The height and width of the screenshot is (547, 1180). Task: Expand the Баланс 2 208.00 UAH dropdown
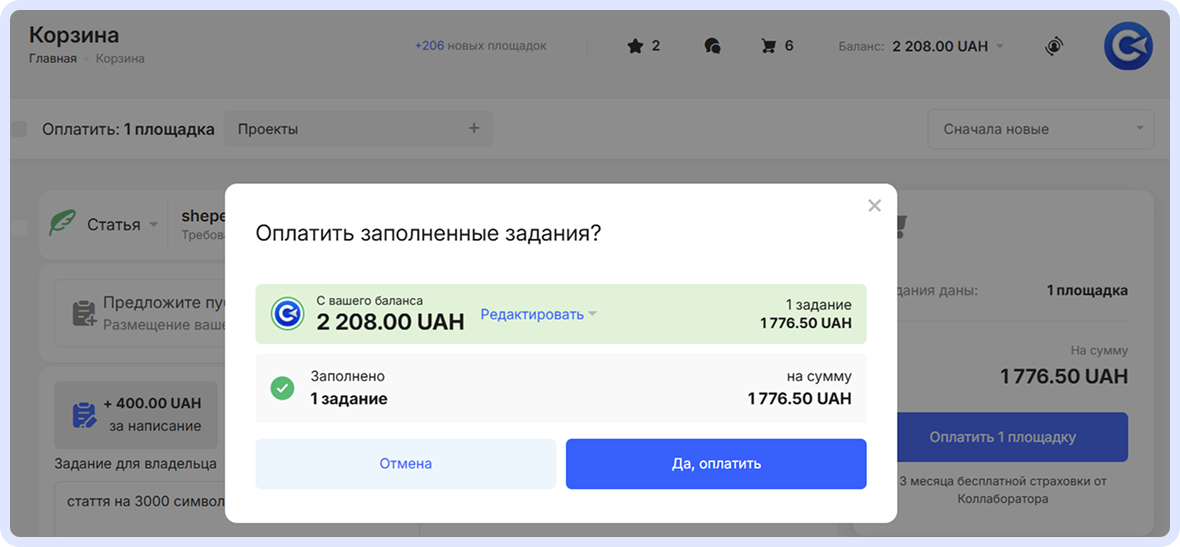(x=946, y=46)
